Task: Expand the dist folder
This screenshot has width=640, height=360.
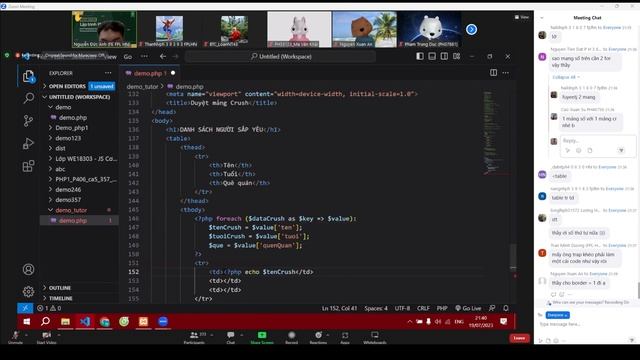Action: pos(60,148)
